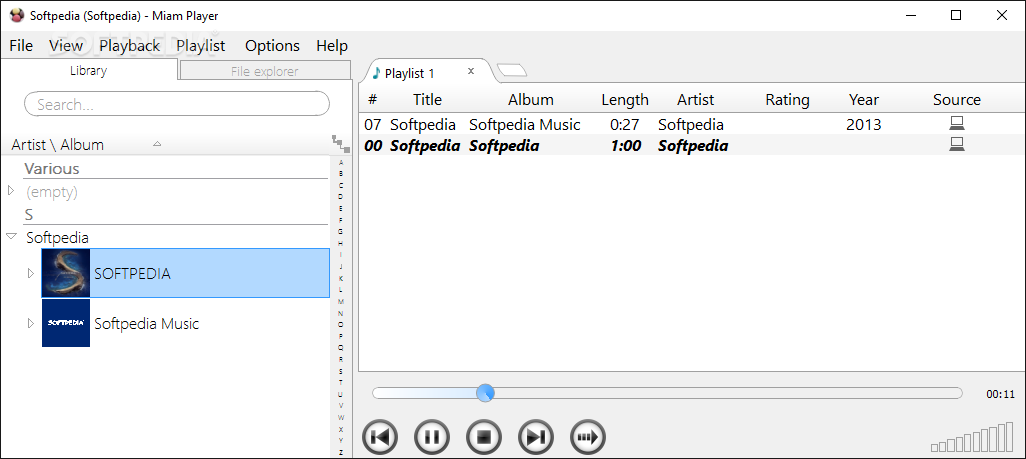
Task: Click the Softpedia Music album cell in playlist
Action: [525, 124]
